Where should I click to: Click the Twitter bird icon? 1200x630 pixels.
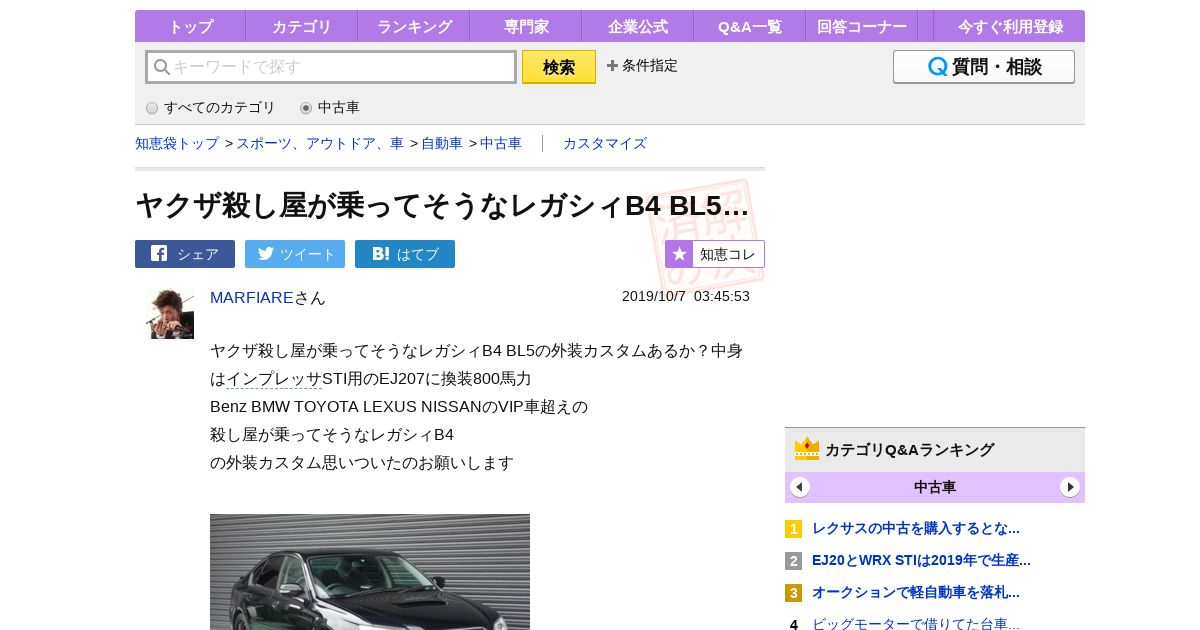266,253
